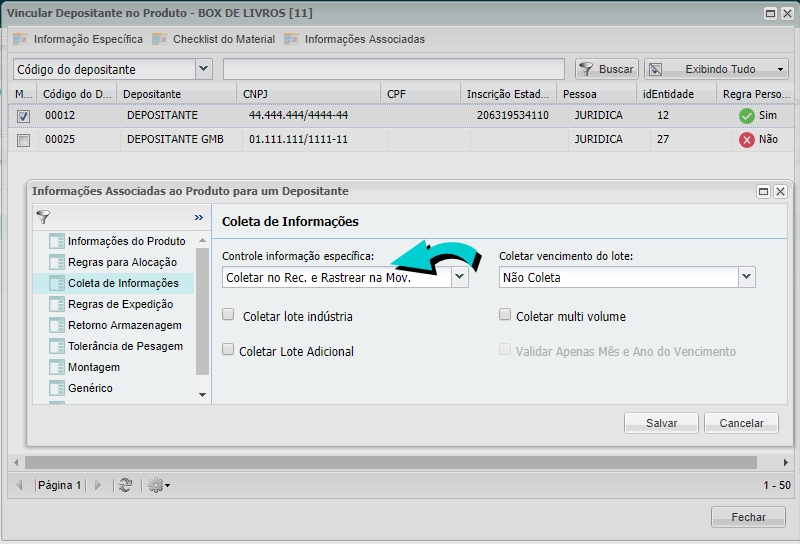The height and width of the screenshot is (544, 800).
Task: Sort by CNPJ column header
Action: 308,94
